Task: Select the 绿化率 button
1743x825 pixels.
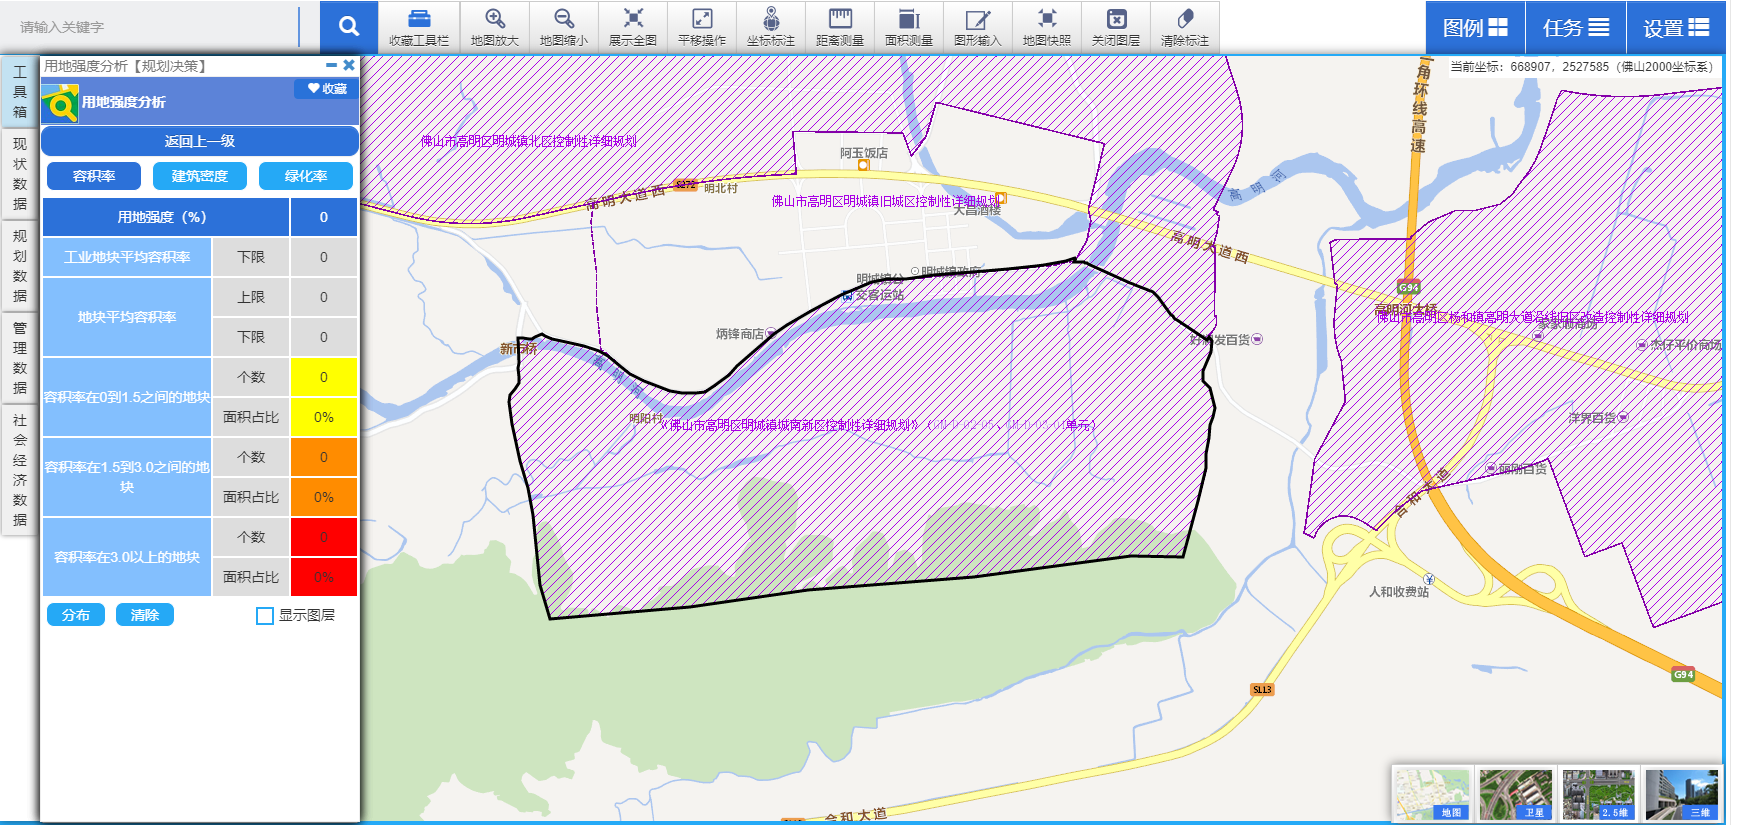Action: click(x=306, y=176)
